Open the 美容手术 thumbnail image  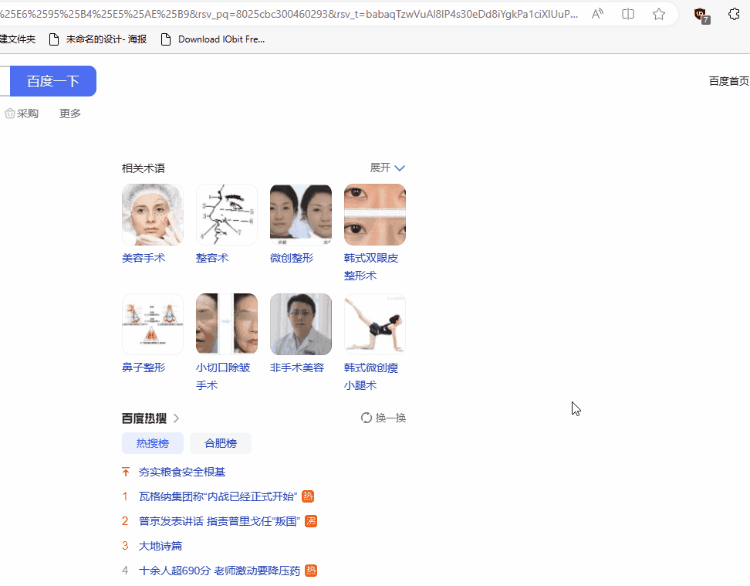coord(153,215)
